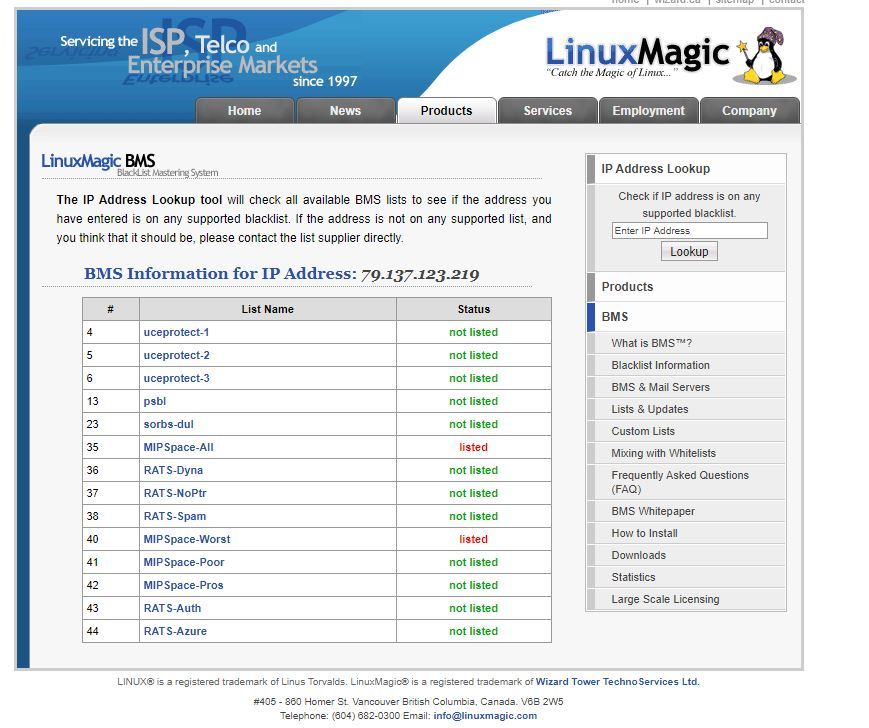This screenshot has height=728, width=869.
Task: Open the MIPSpace-All list link
Action: click(x=178, y=447)
